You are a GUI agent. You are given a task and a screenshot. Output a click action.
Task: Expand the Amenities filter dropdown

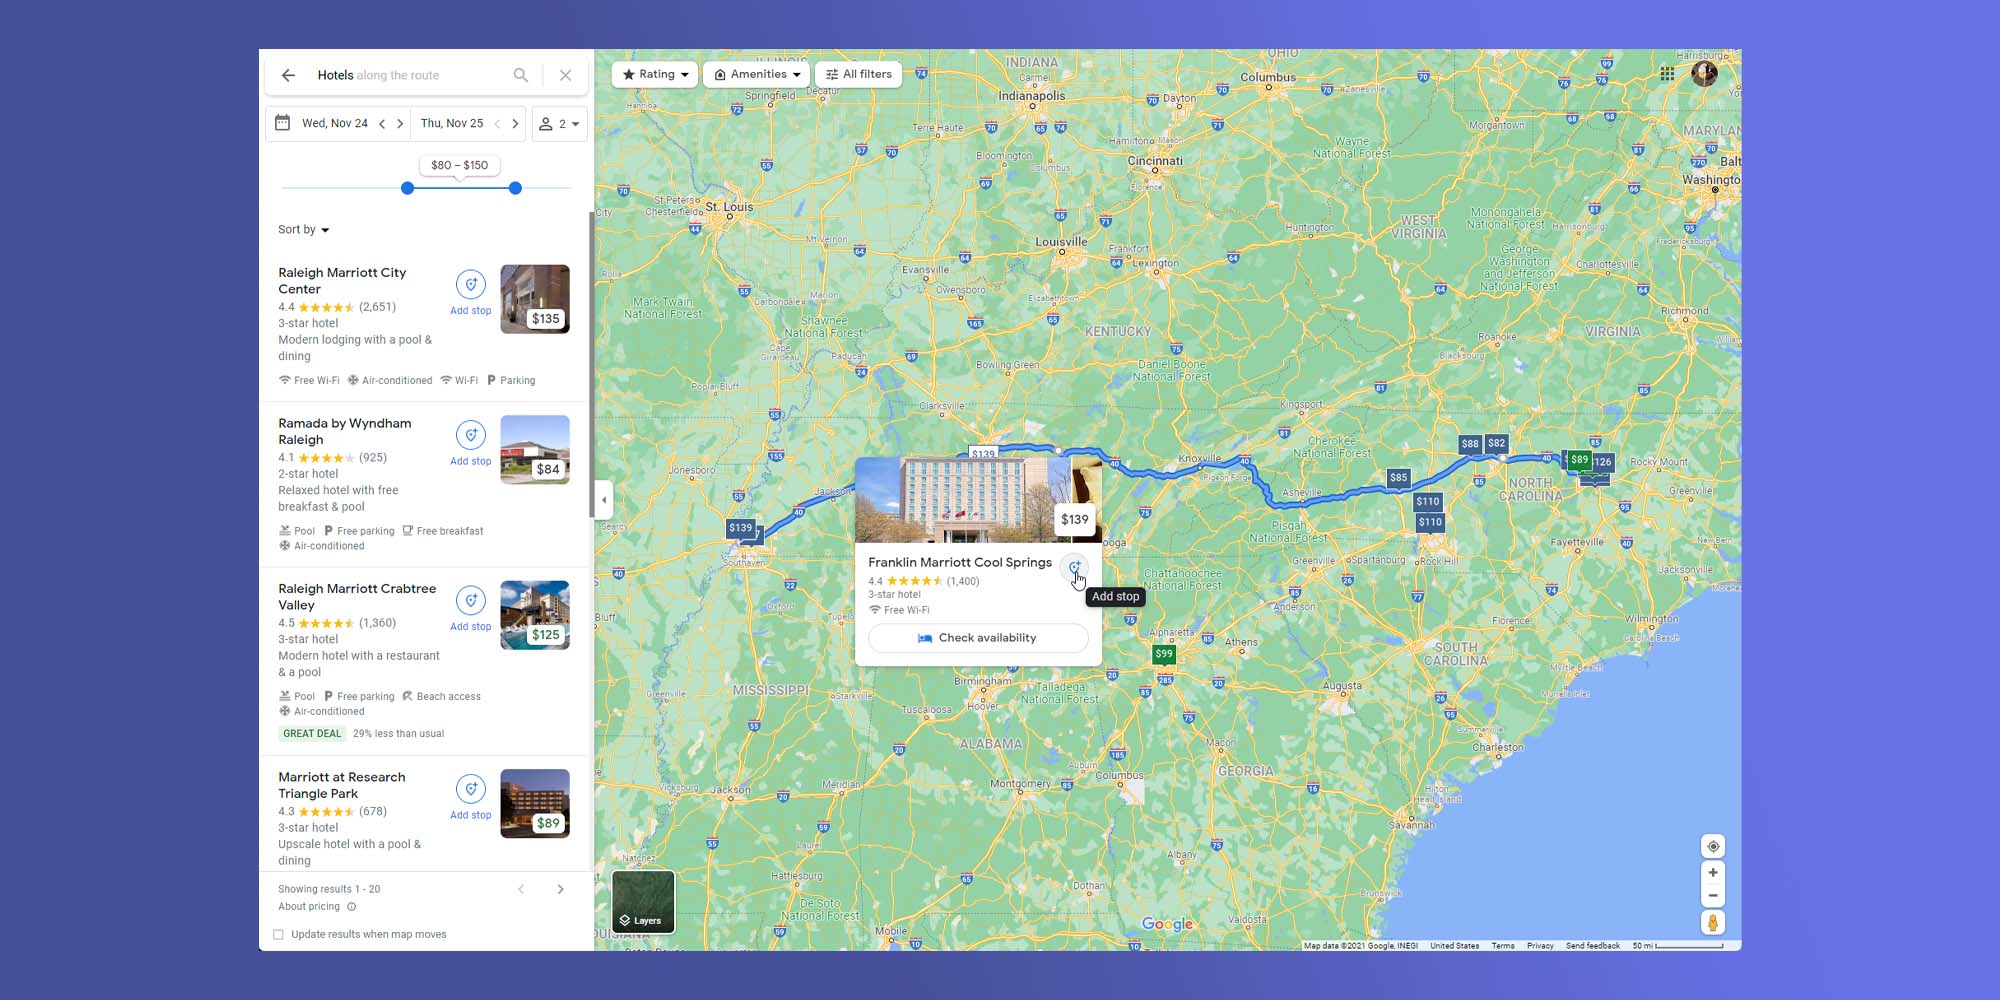click(x=757, y=73)
